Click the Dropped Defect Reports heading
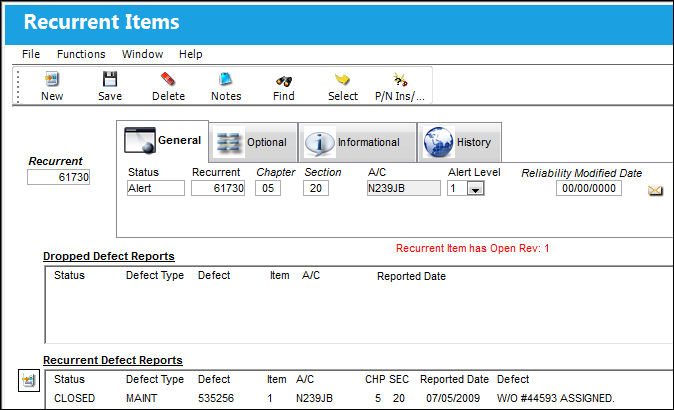The image size is (674, 410). (x=109, y=256)
